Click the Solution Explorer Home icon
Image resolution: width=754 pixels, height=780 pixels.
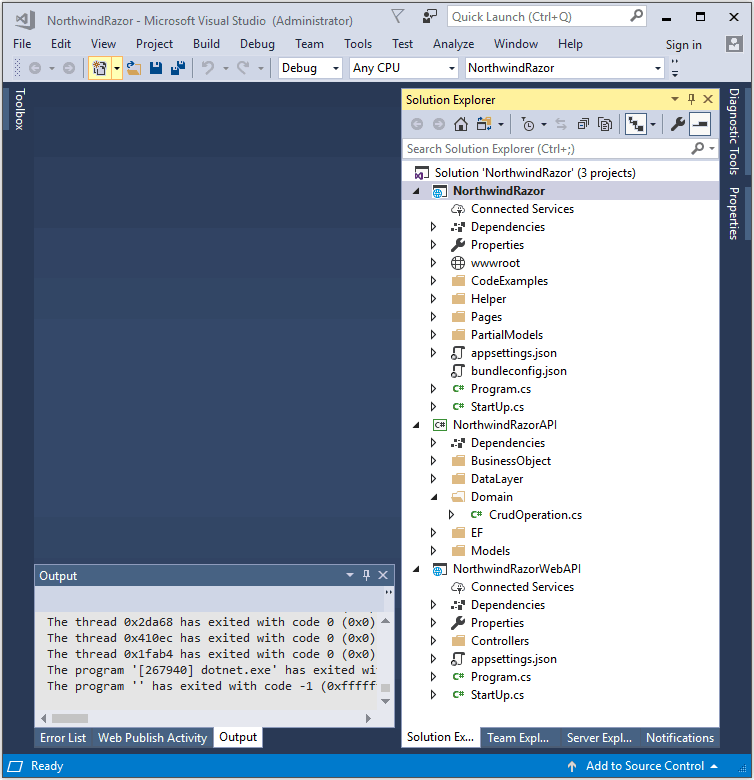[x=461, y=124]
